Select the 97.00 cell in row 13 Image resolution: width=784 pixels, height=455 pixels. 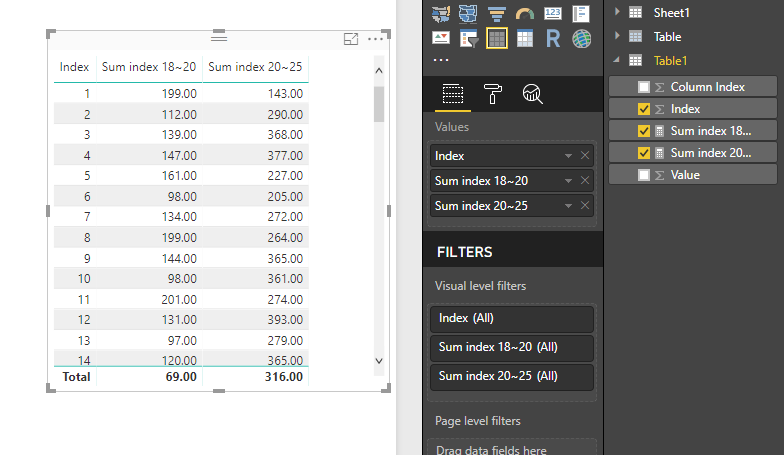pos(182,340)
